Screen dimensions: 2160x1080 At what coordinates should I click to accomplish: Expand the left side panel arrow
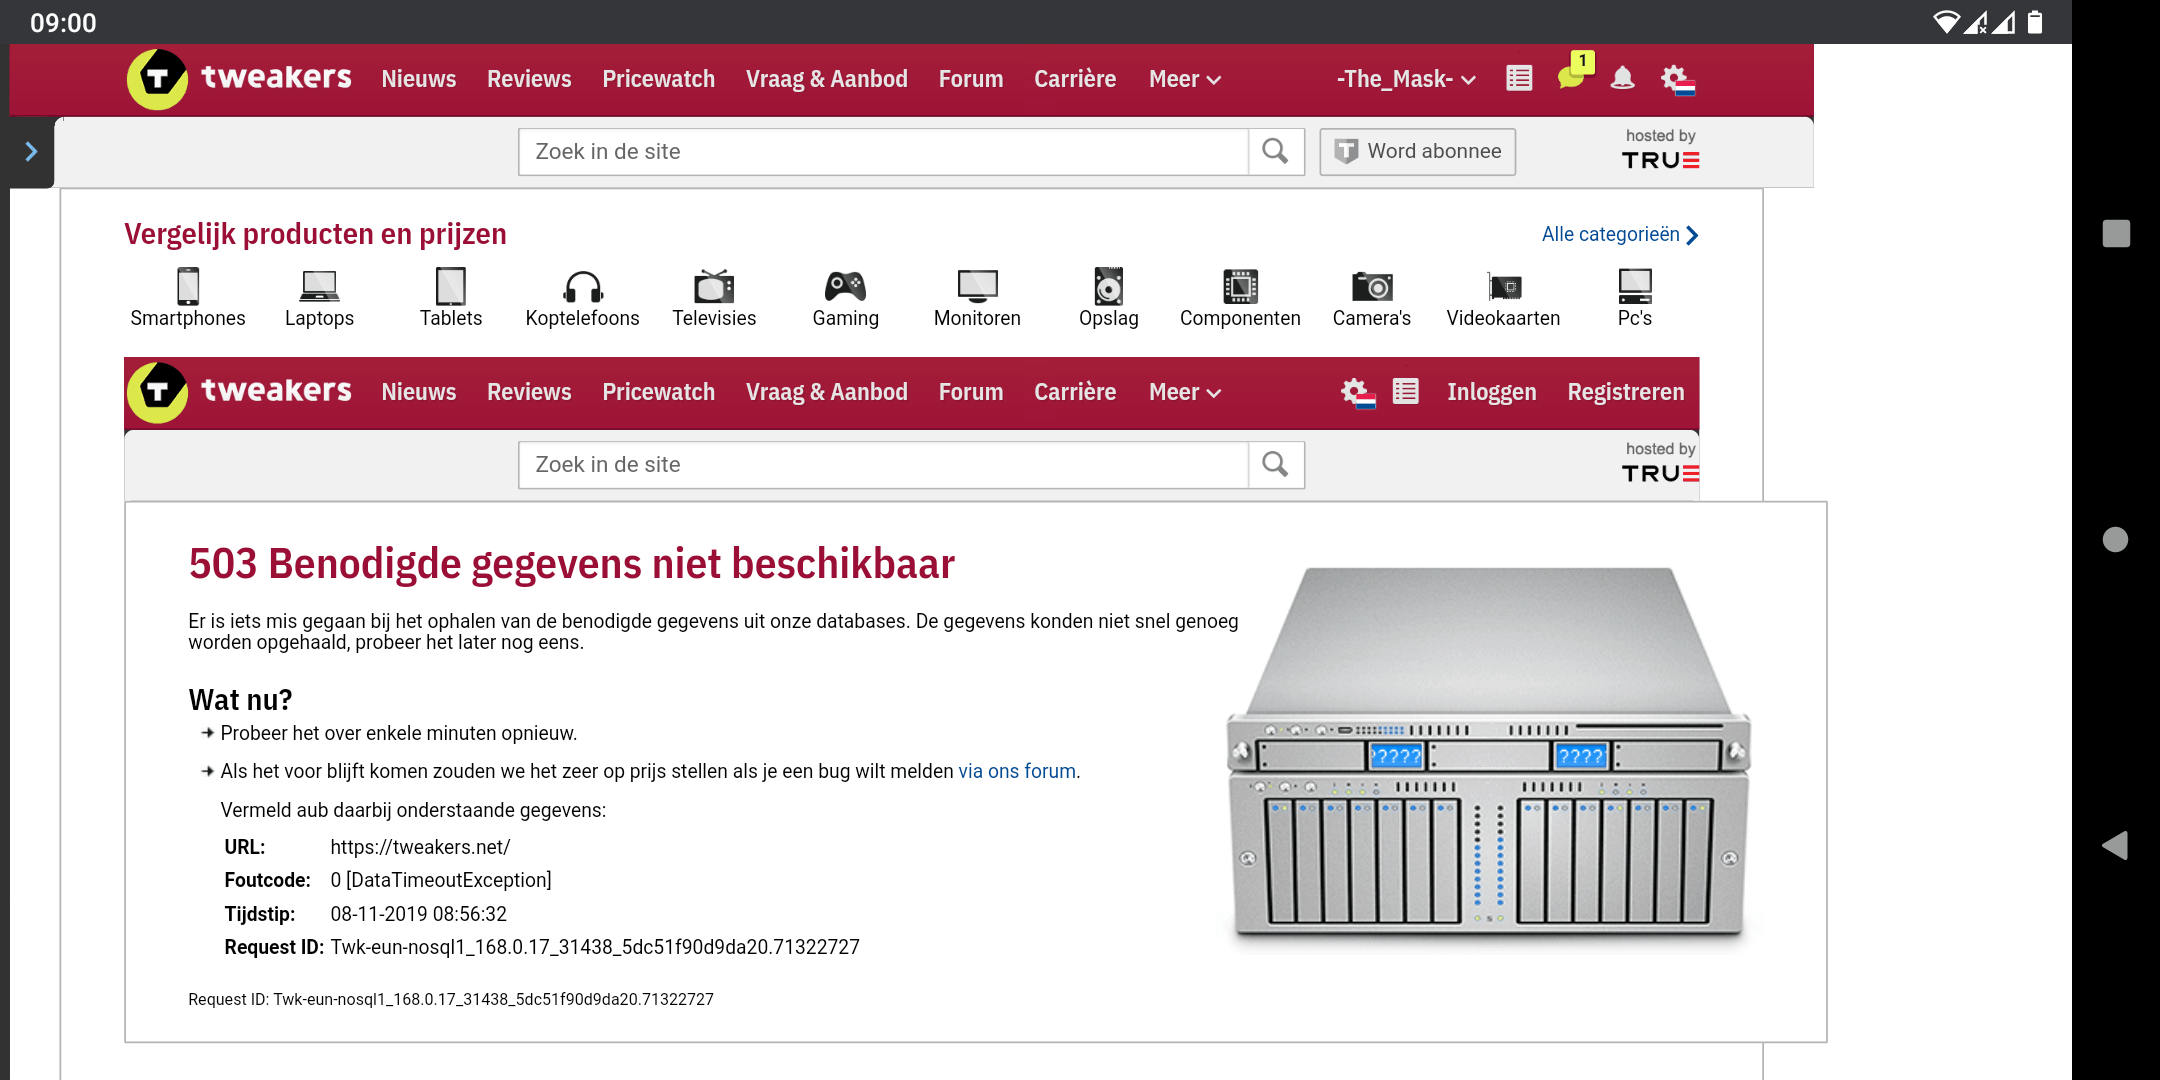click(x=31, y=152)
